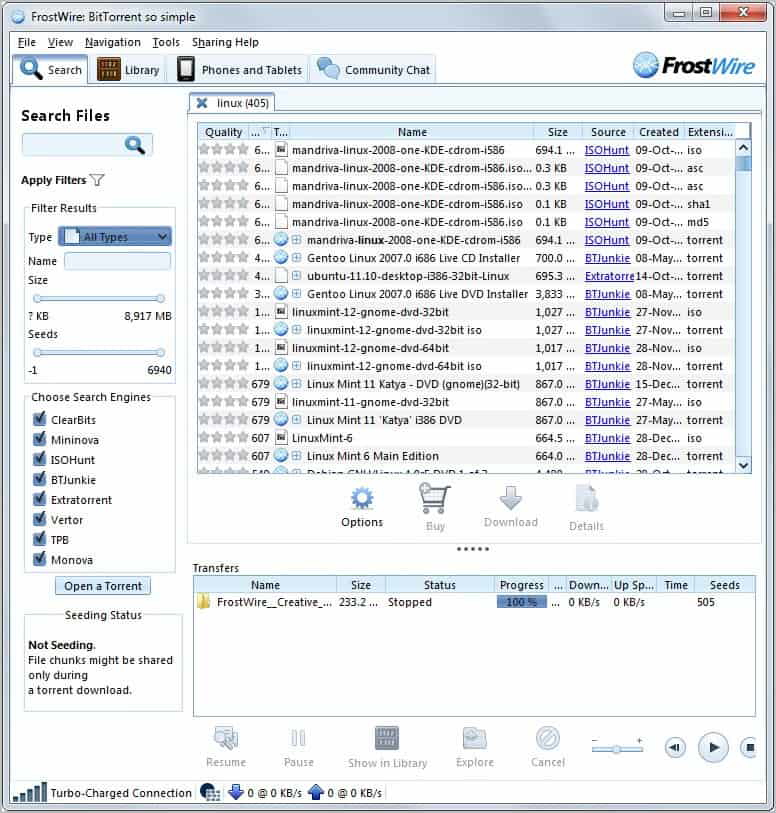Disable the Vertor search engine

pos(39,519)
